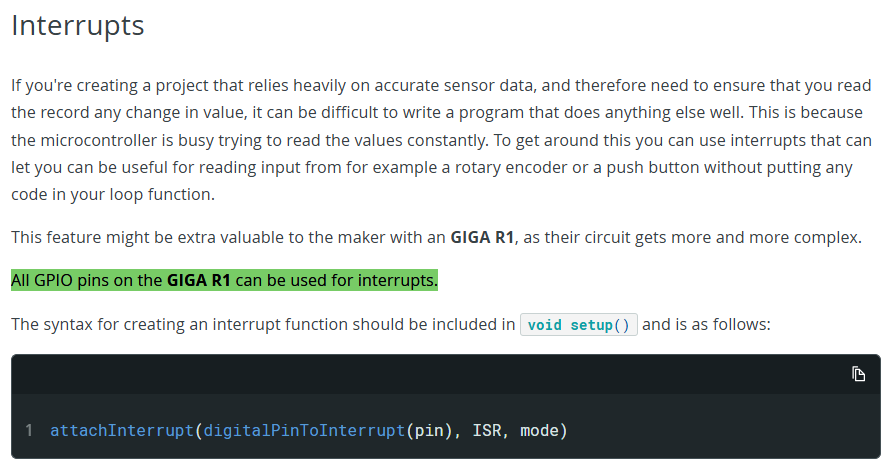Click the "pin" argument in the code
This screenshot has width=891, height=472.
(x=428, y=431)
